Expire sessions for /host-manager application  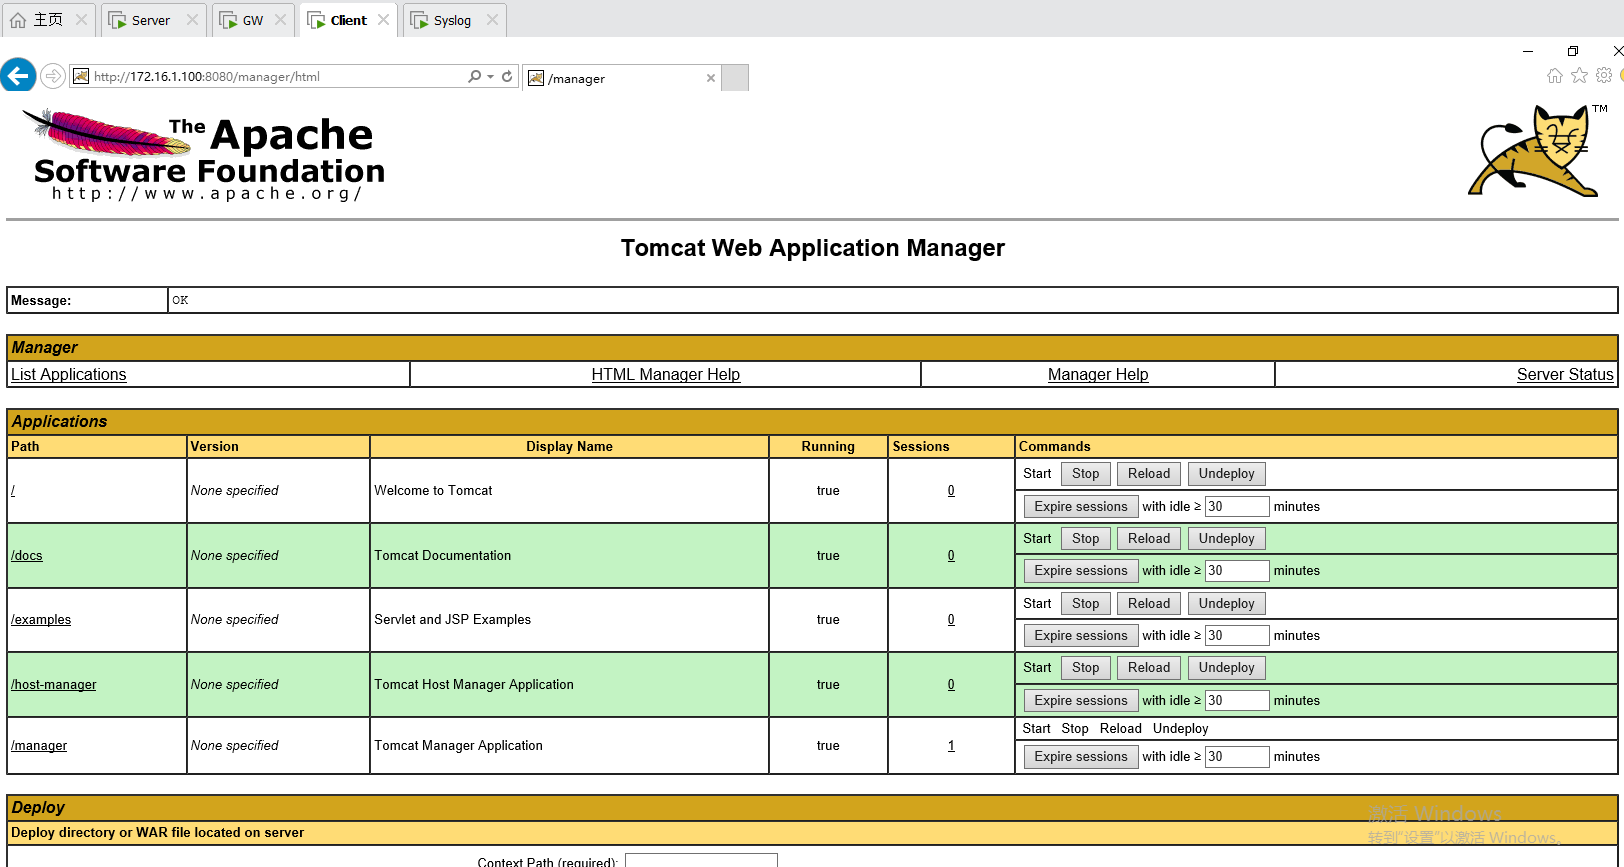[1081, 700]
